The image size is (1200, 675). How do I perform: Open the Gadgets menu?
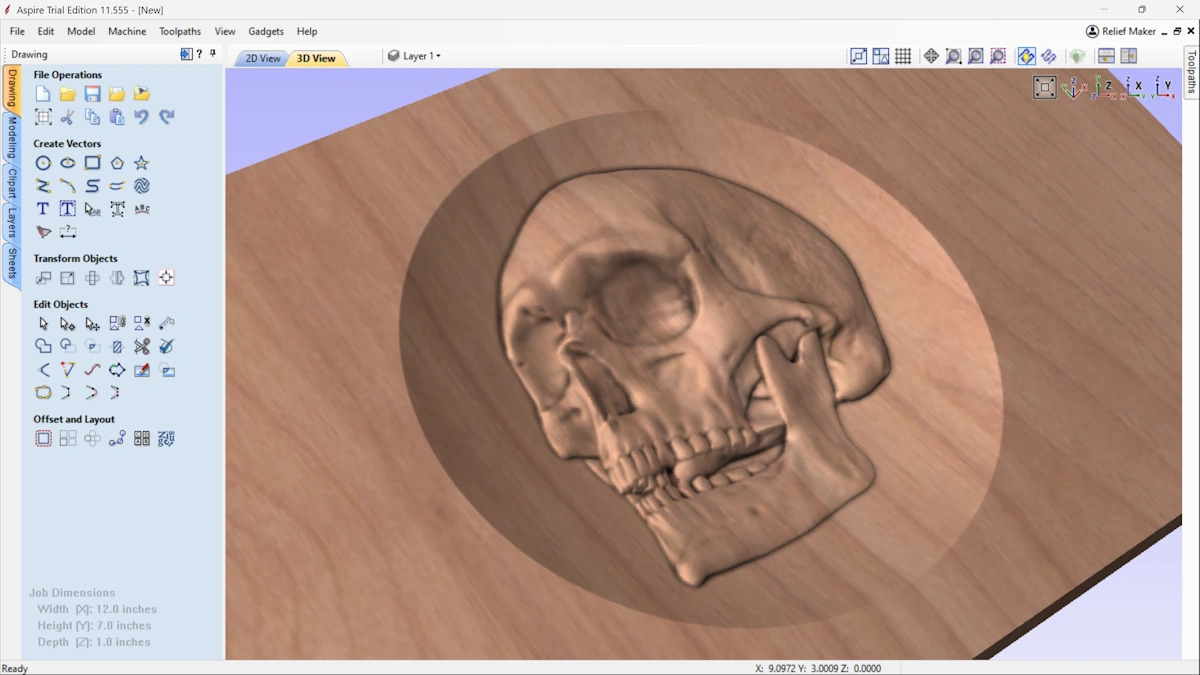click(265, 31)
